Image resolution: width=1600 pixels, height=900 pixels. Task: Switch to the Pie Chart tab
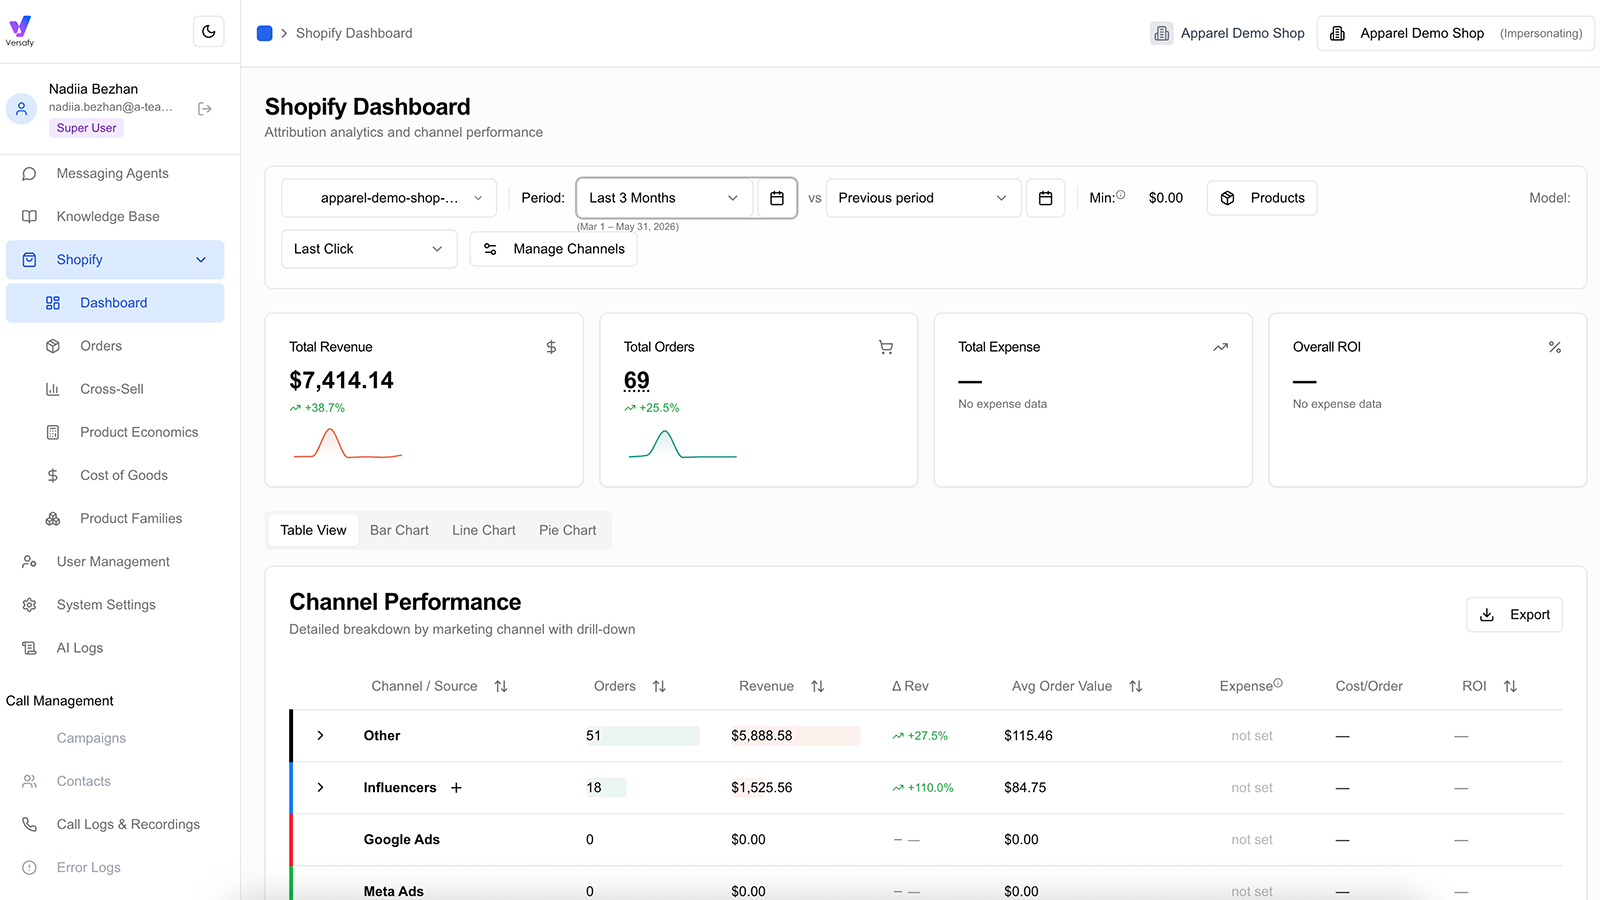[x=567, y=530]
